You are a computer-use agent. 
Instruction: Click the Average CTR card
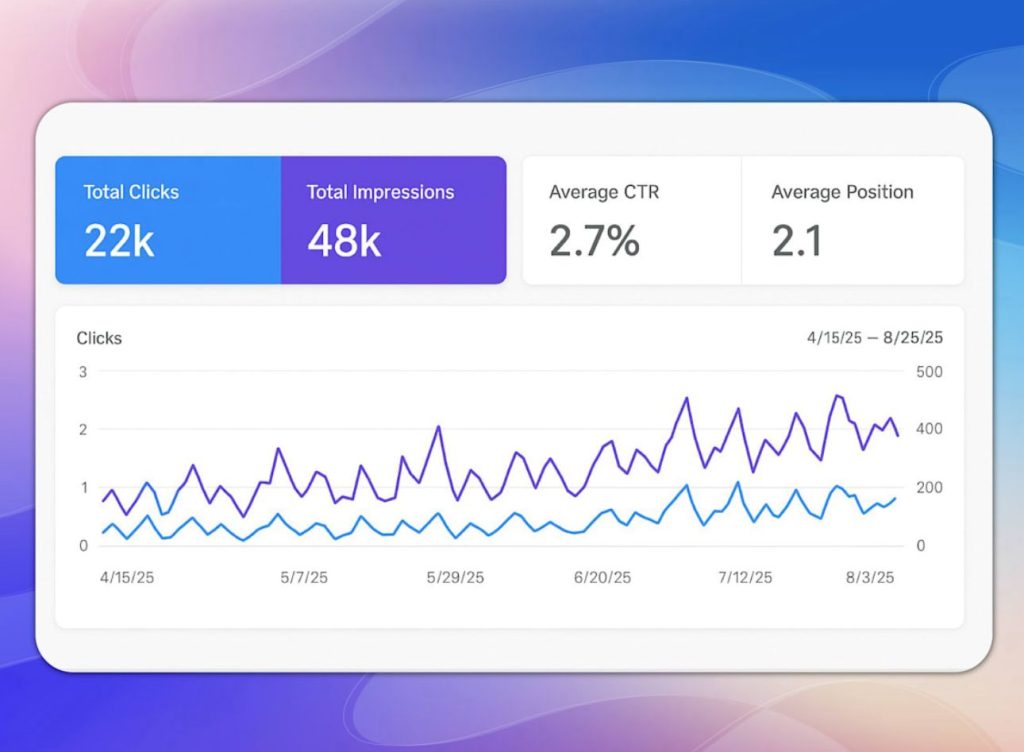coord(628,219)
